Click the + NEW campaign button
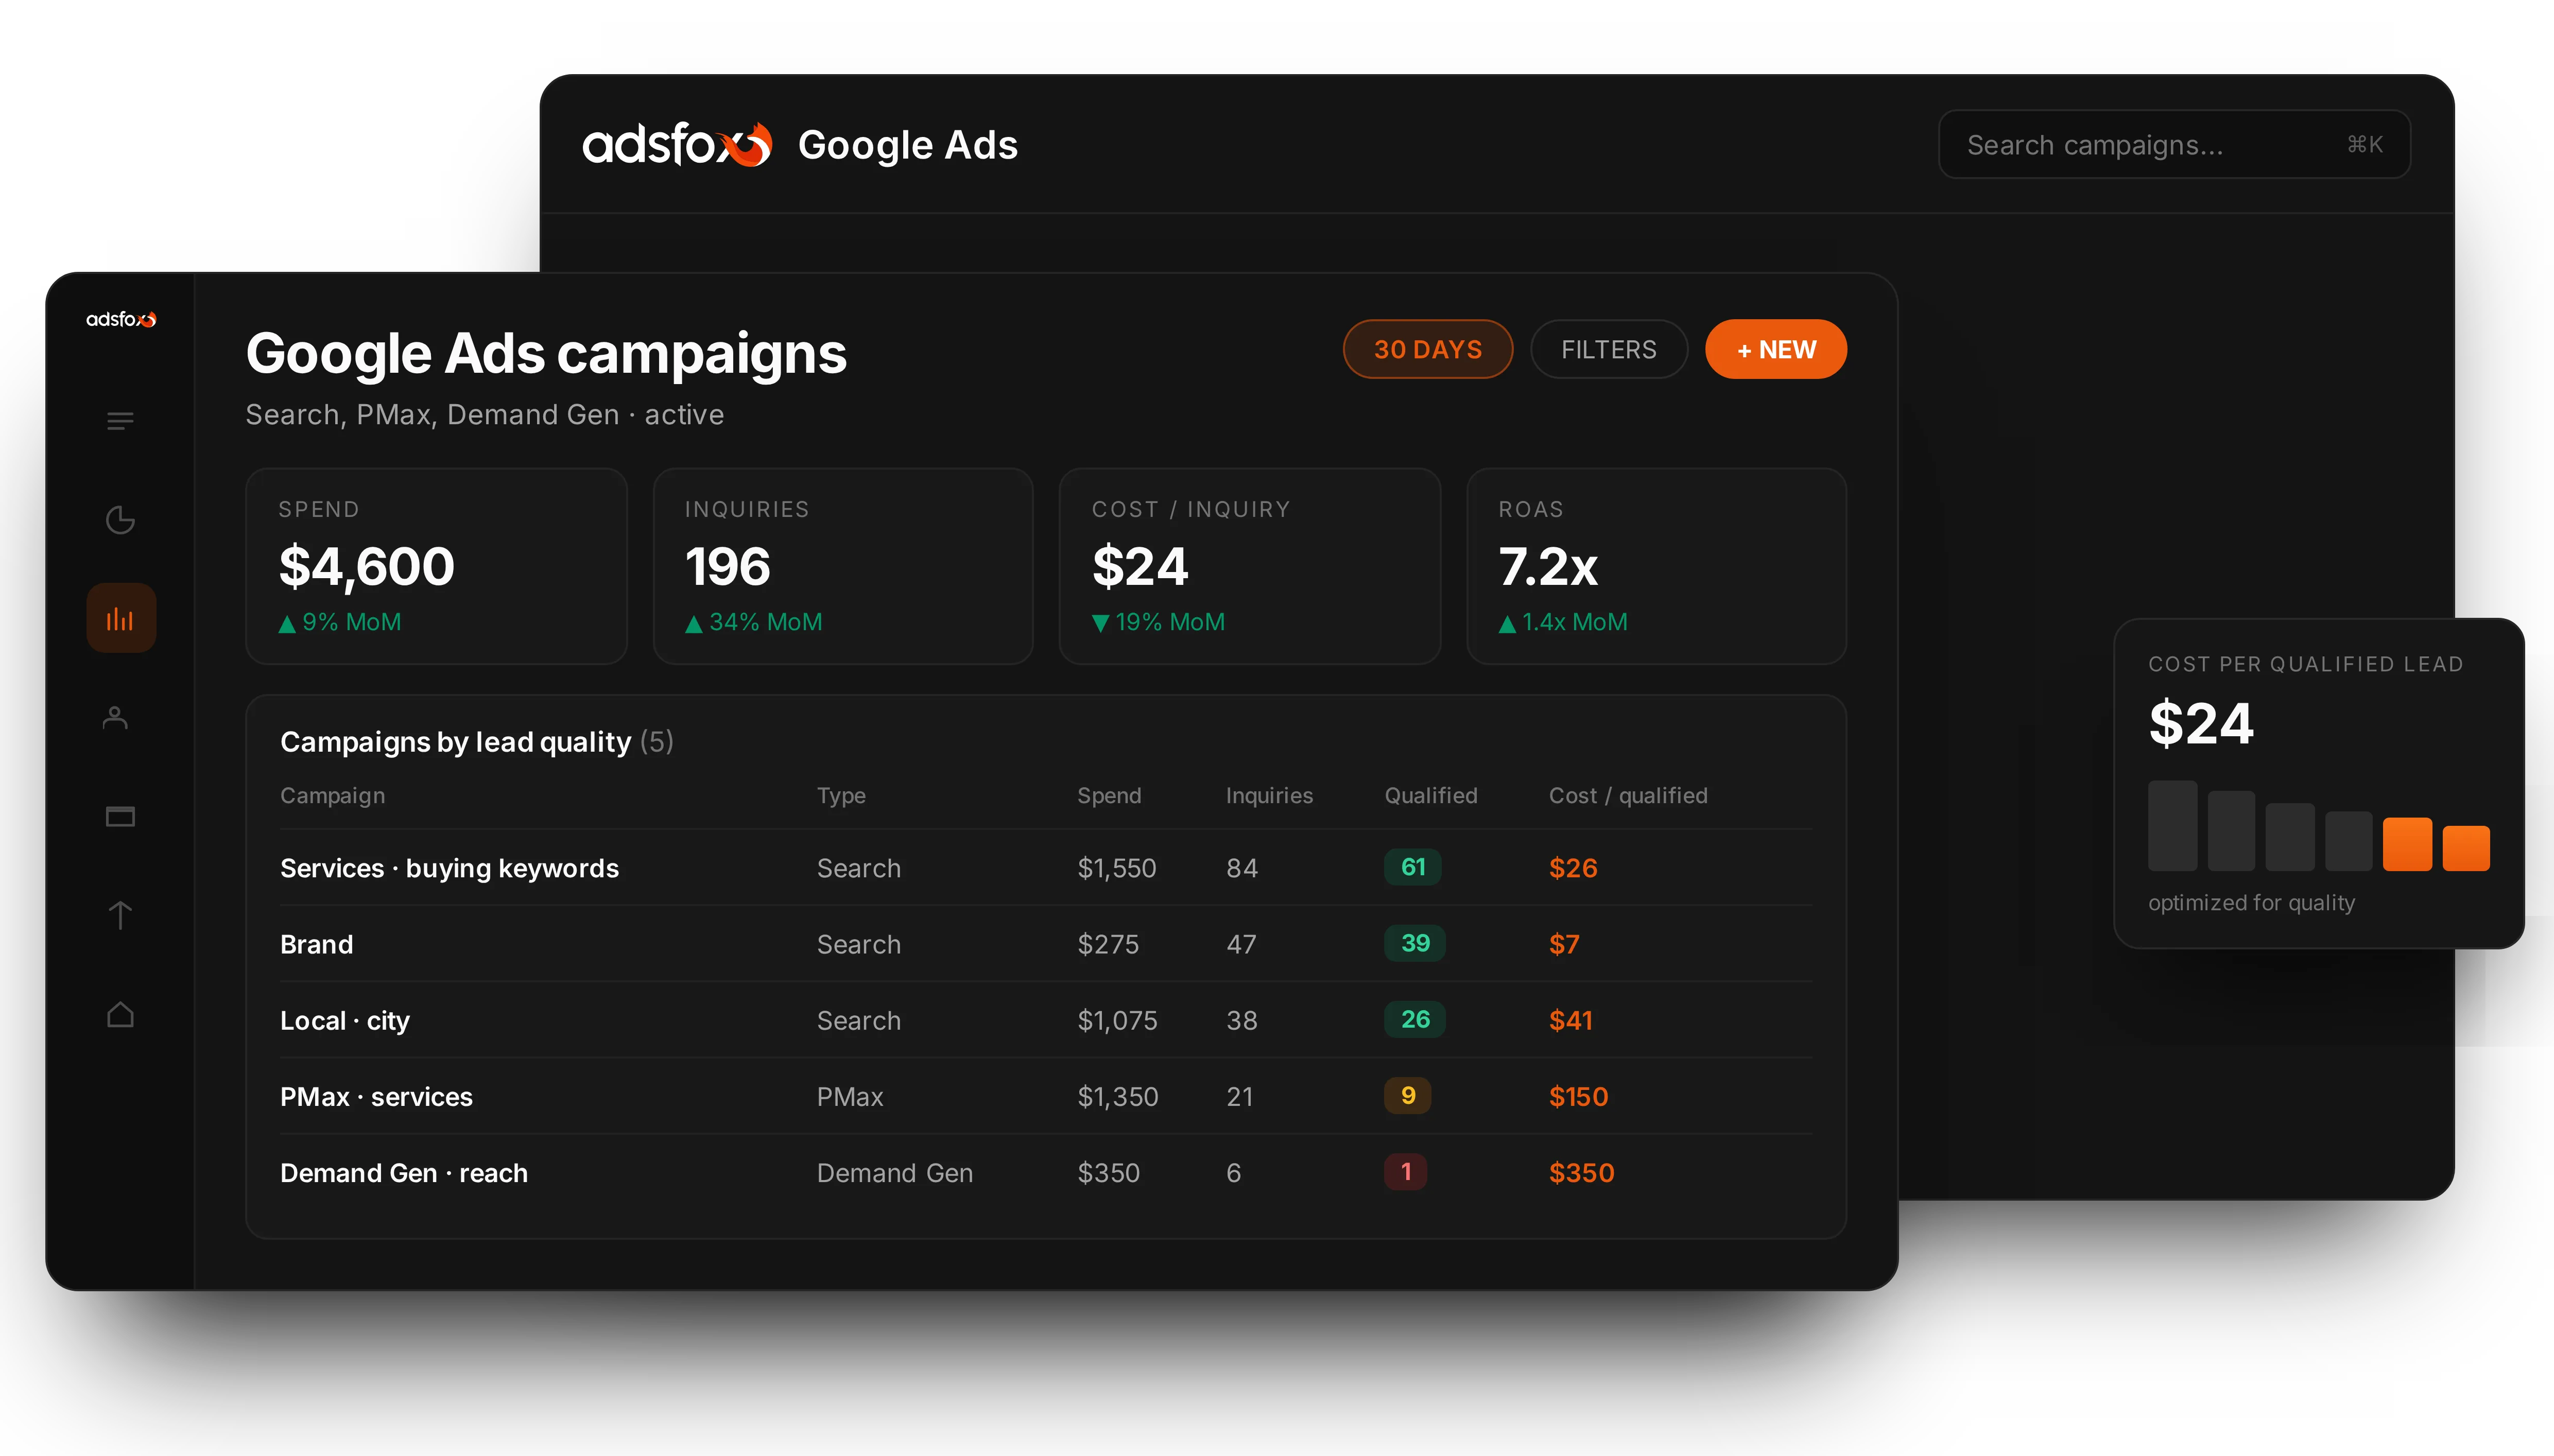Screen dimensions: 2554x1456 [1776, 349]
